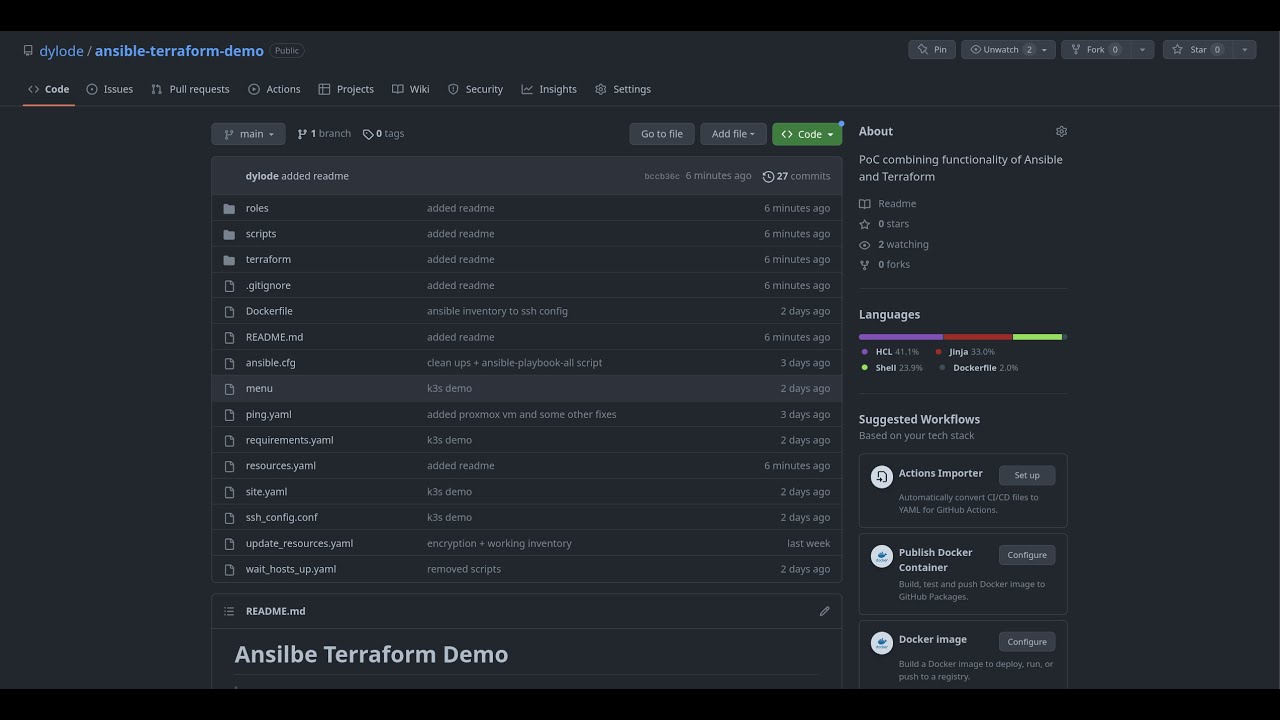Open update_resources.yaml file
The height and width of the screenshot is (720, 1280).
click(x=299, y=543)
